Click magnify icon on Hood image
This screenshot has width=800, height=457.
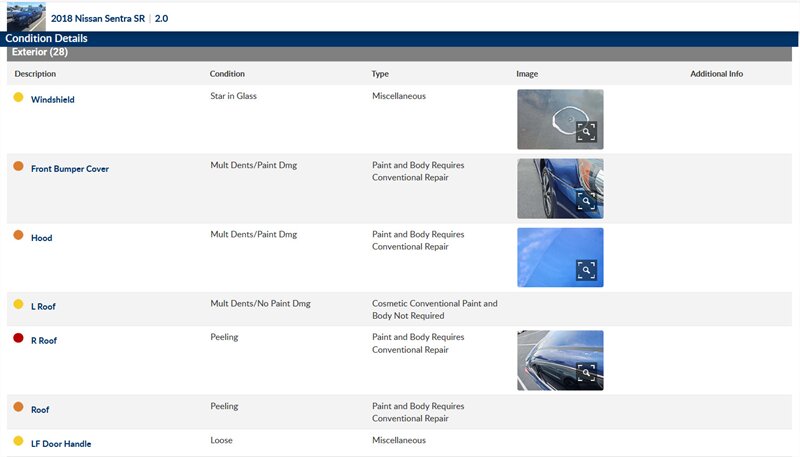pyautogui.click(x=586, y=269)
